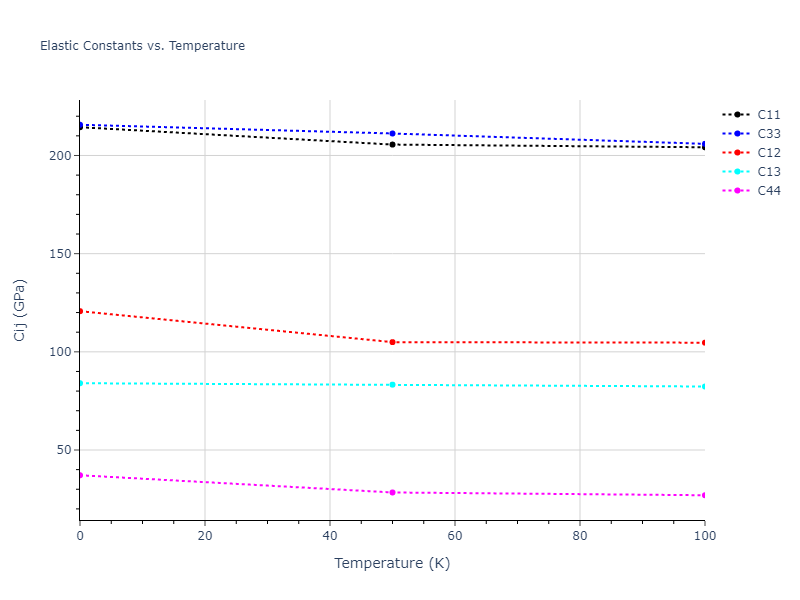Viewport: 800px width, 600px height.
Task: Hide the C33 series via legend
Action: click(x=768, y=134)
